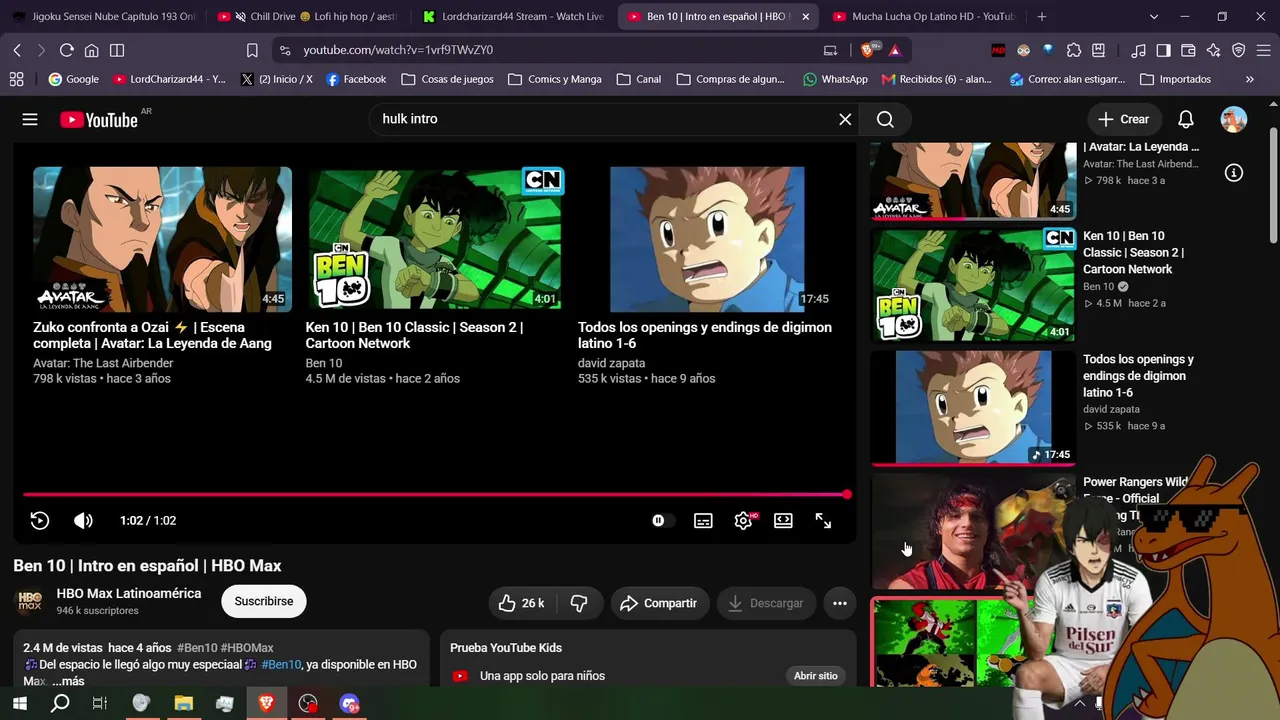Open the account avatar menu
This screenshot has height=720, width=1280.
pyautogui.click(x=1233, y=119)
